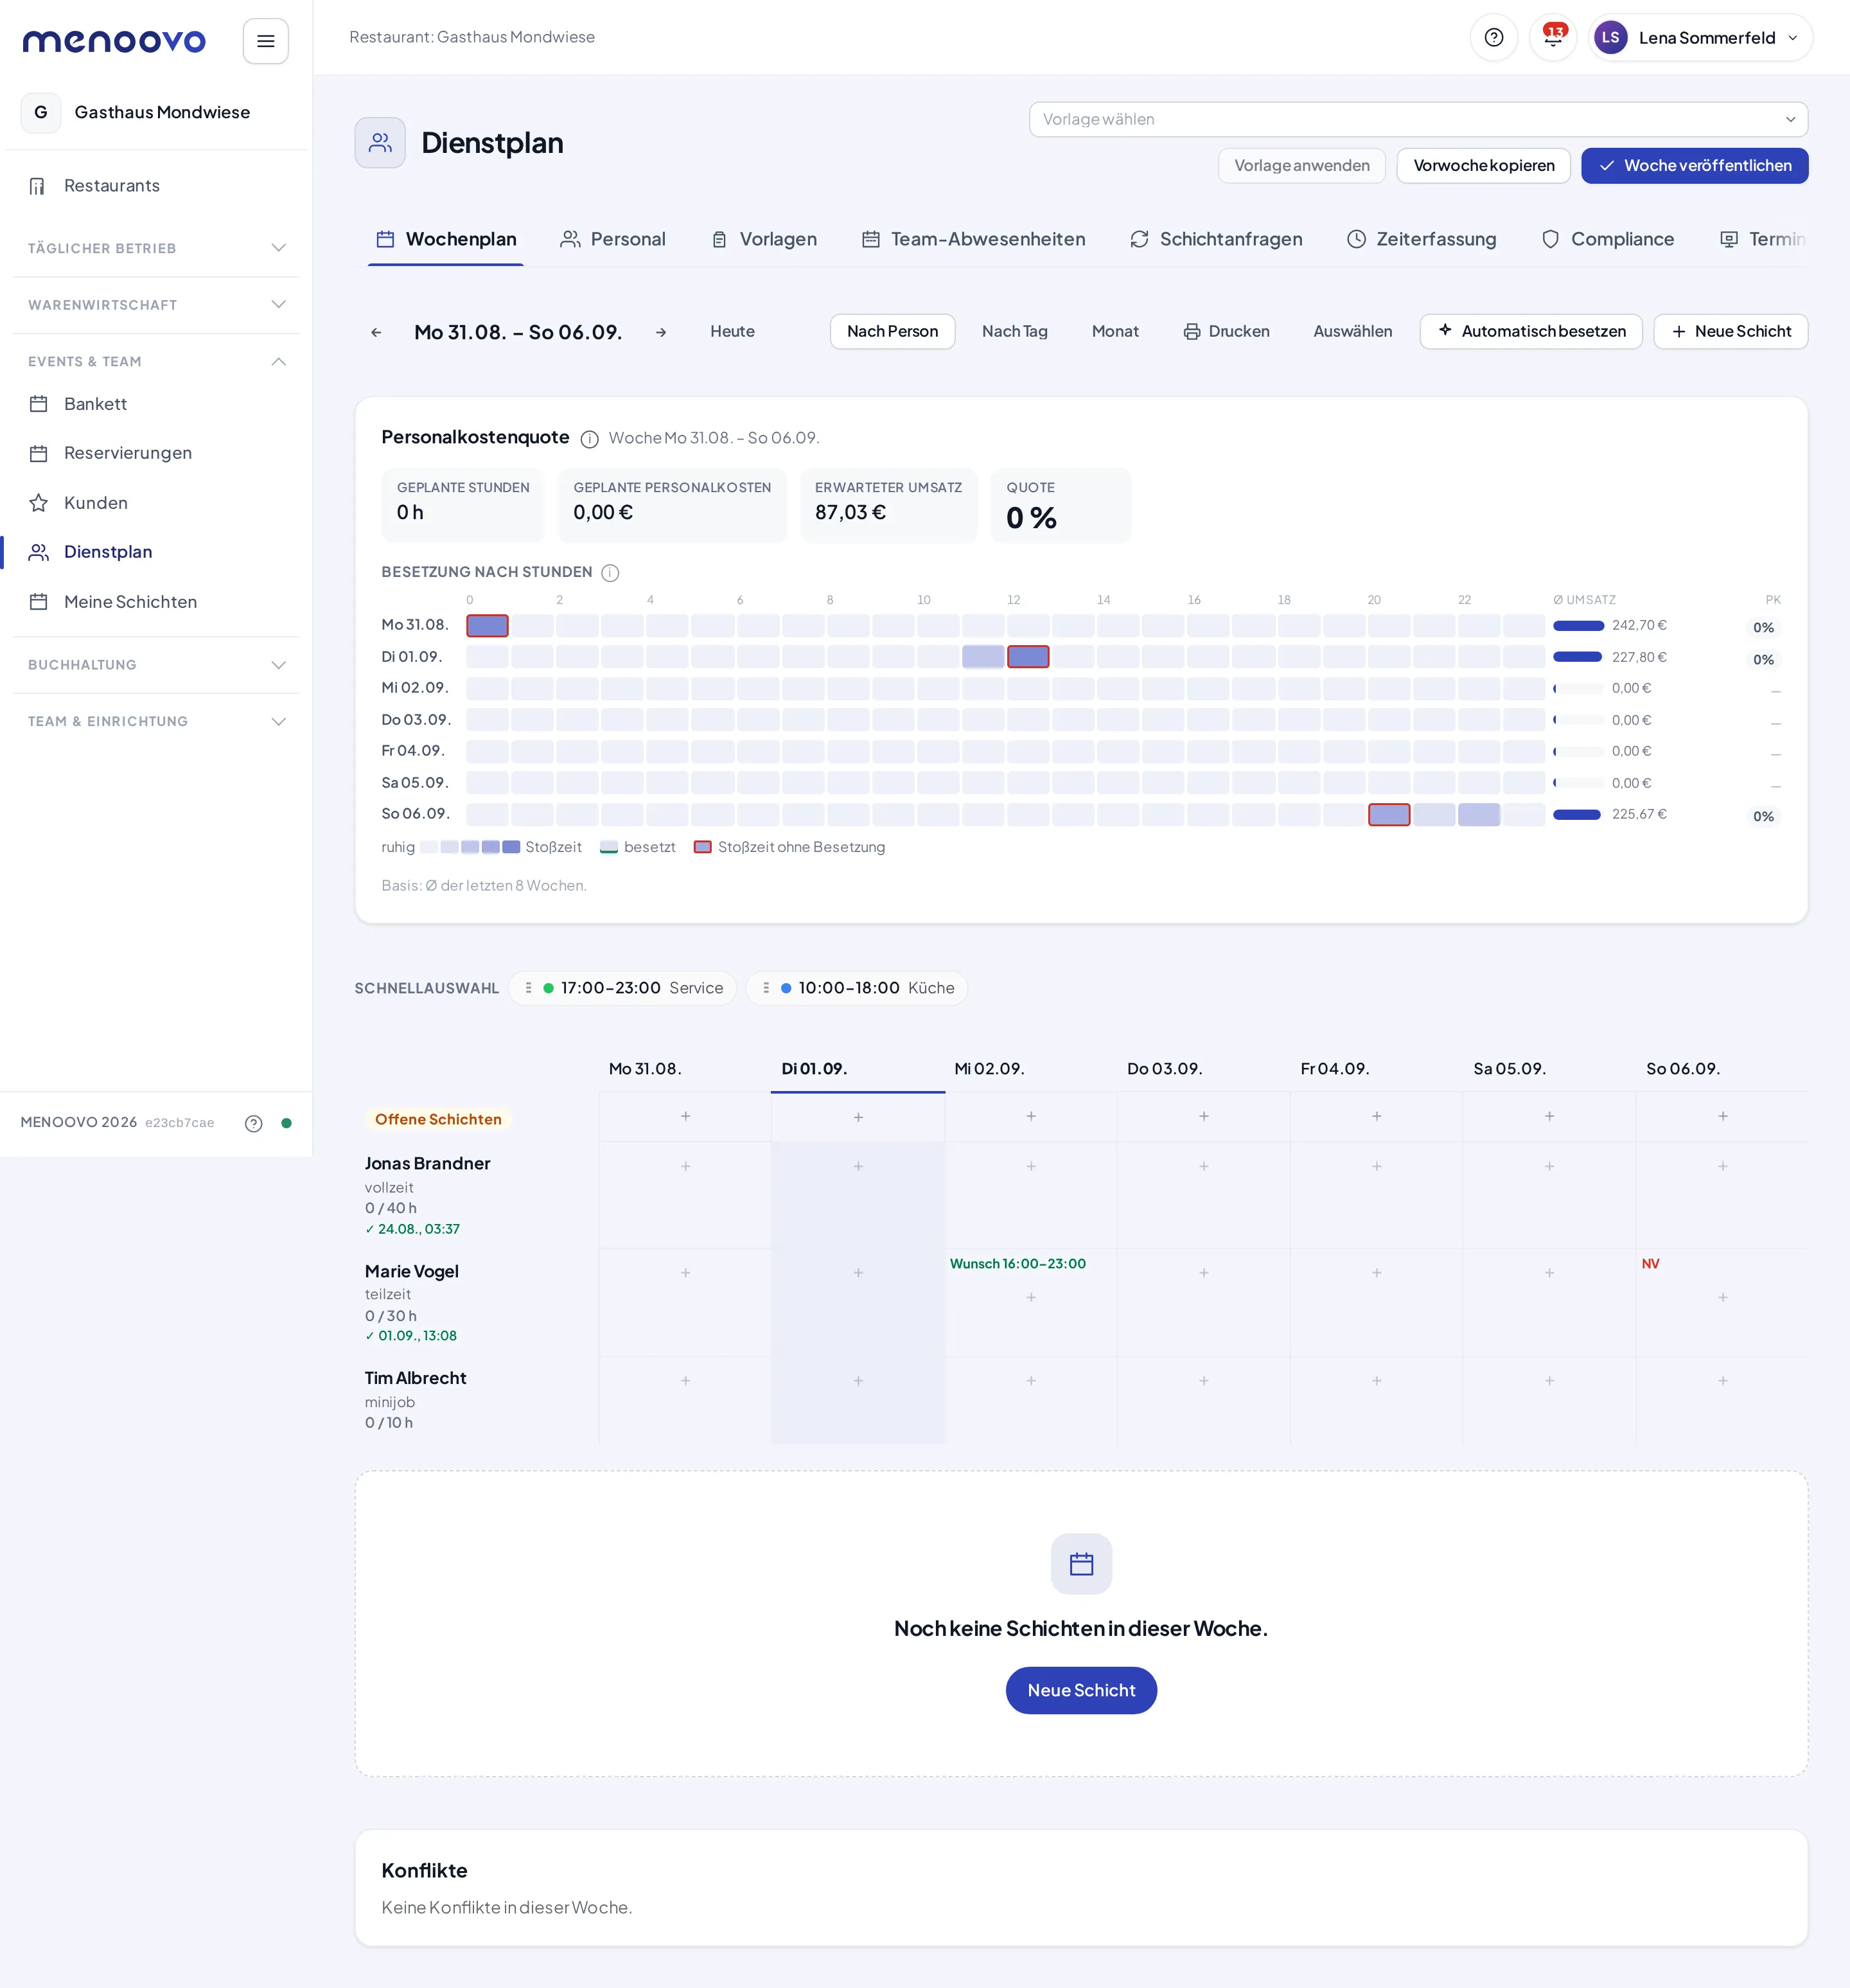This screenshot has width=1850, height=1988.
Task: Open the help question mark icon in header
Action: [x=1493, y=38]
